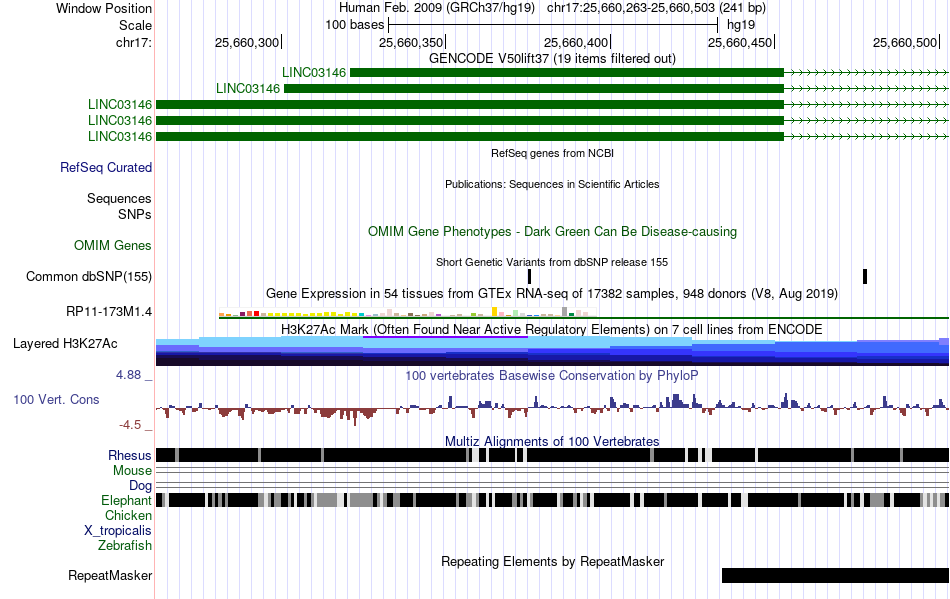The width and height of the screenshot is (950, 599).
Task: Click the Sequences publications track label
Action: [x=119, y=199]
